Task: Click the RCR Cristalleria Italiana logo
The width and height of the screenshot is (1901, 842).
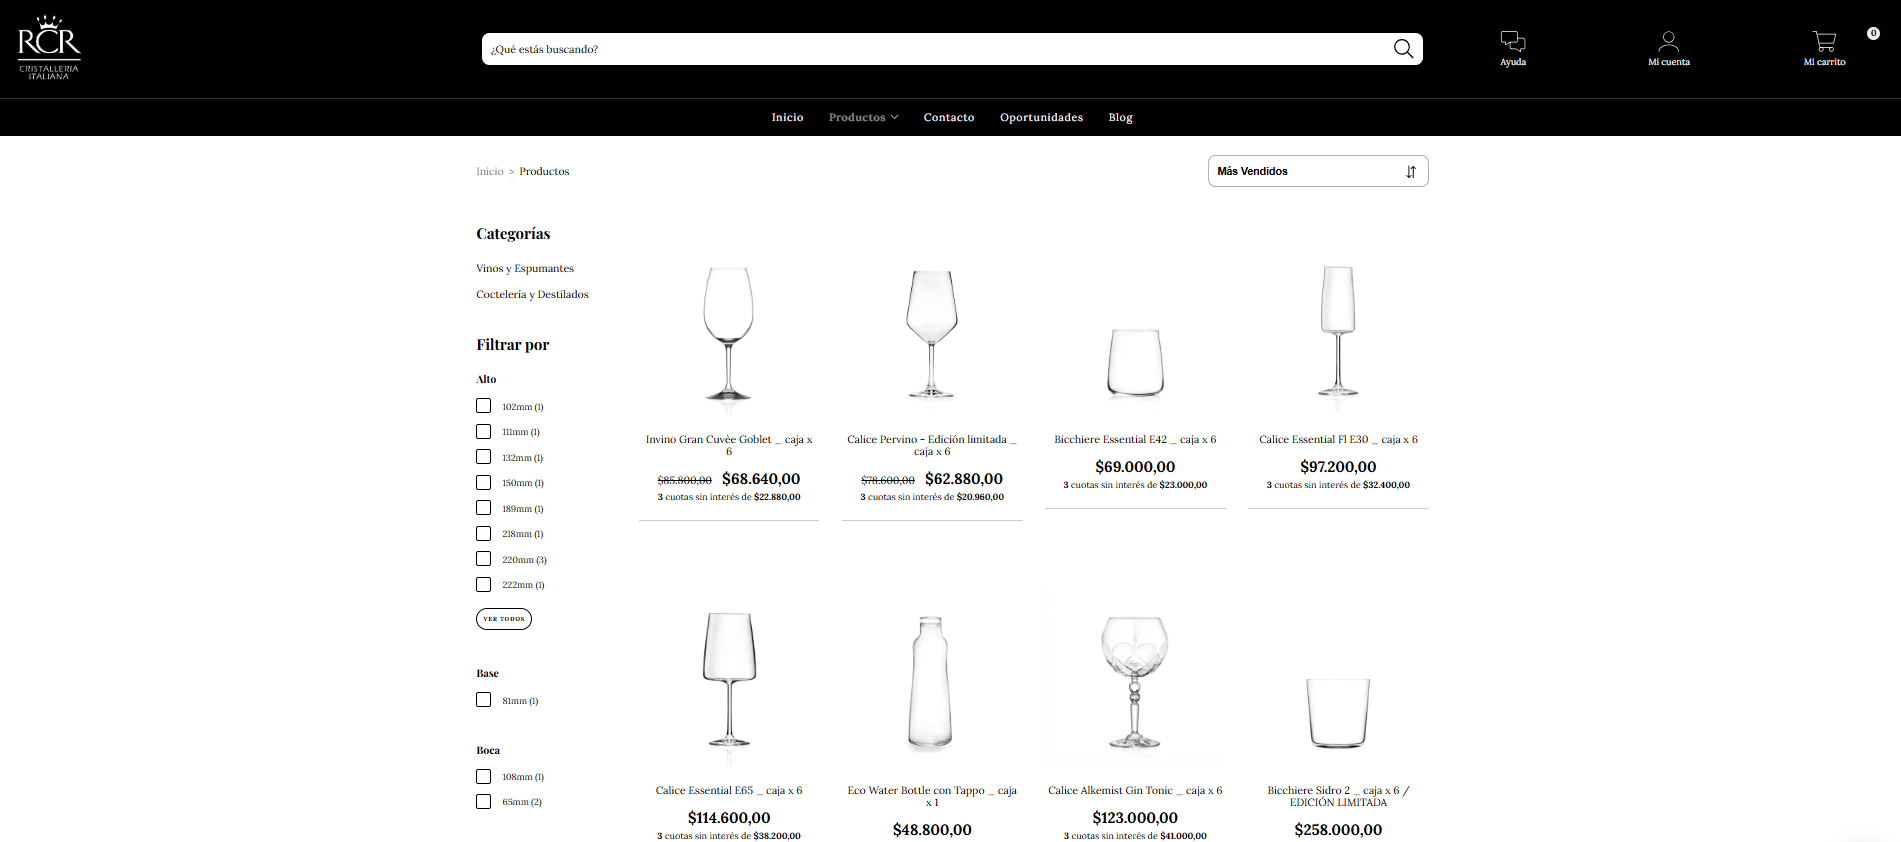Action: click(49, 48)
